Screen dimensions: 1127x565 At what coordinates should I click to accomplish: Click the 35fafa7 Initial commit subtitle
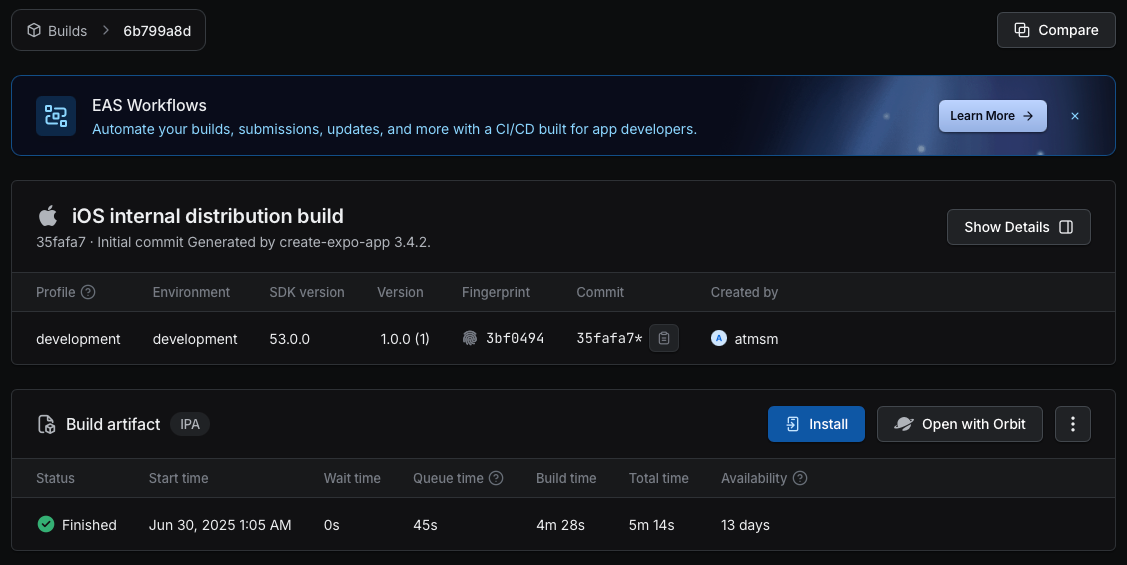pyautogui.click(x=234, y=242)
